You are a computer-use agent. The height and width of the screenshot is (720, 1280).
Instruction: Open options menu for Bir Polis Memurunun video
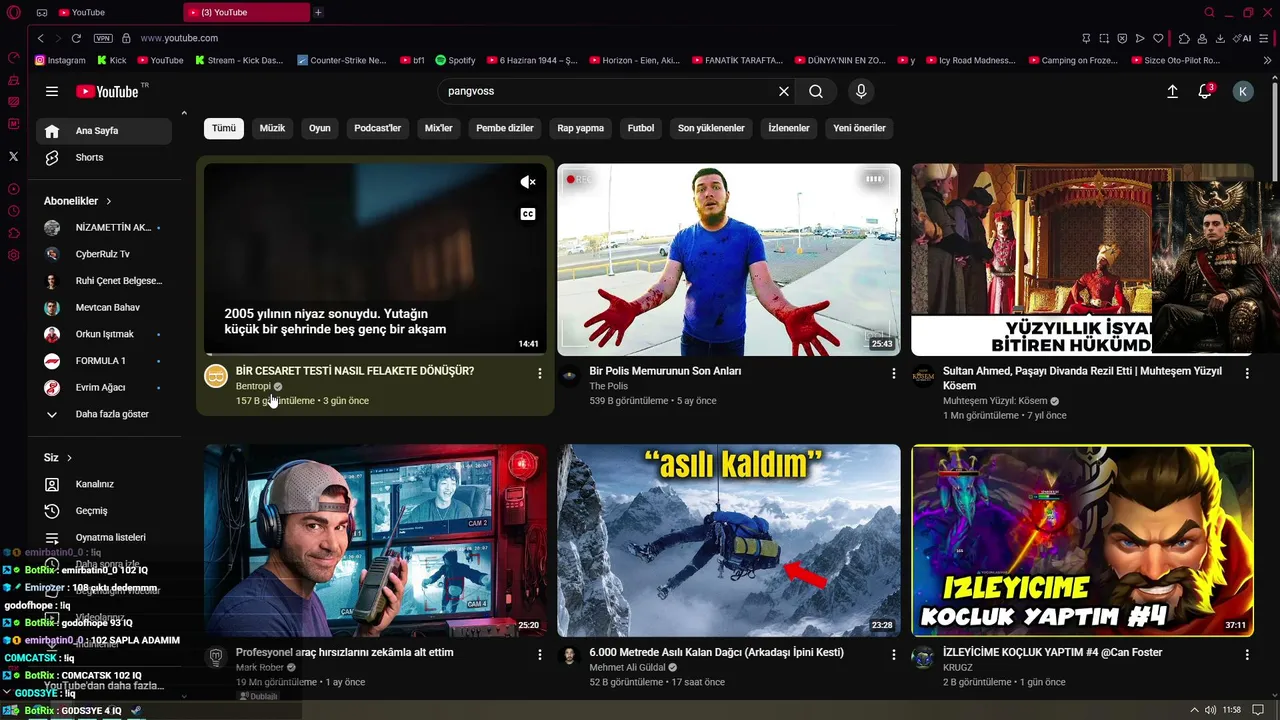point(894,373)
